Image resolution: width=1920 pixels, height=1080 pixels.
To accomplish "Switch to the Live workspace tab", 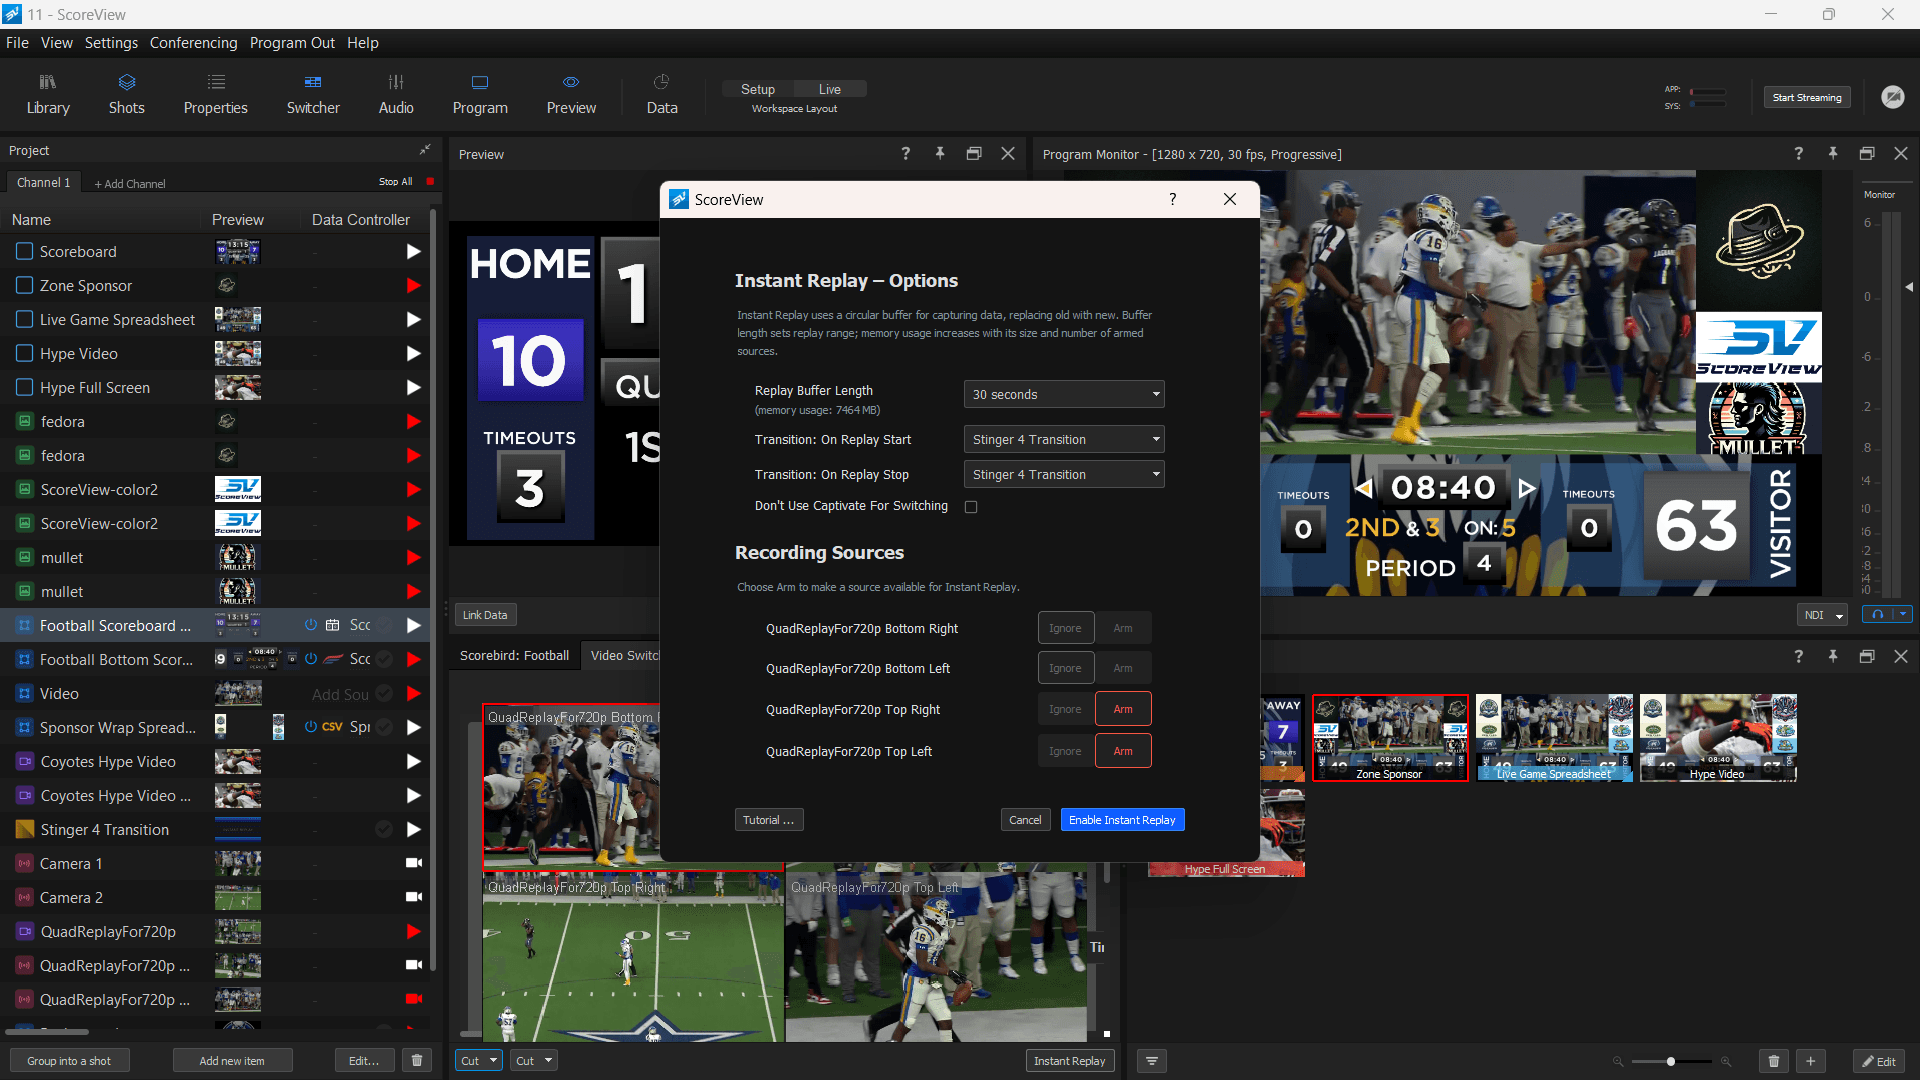I will [x=830, y=88].
